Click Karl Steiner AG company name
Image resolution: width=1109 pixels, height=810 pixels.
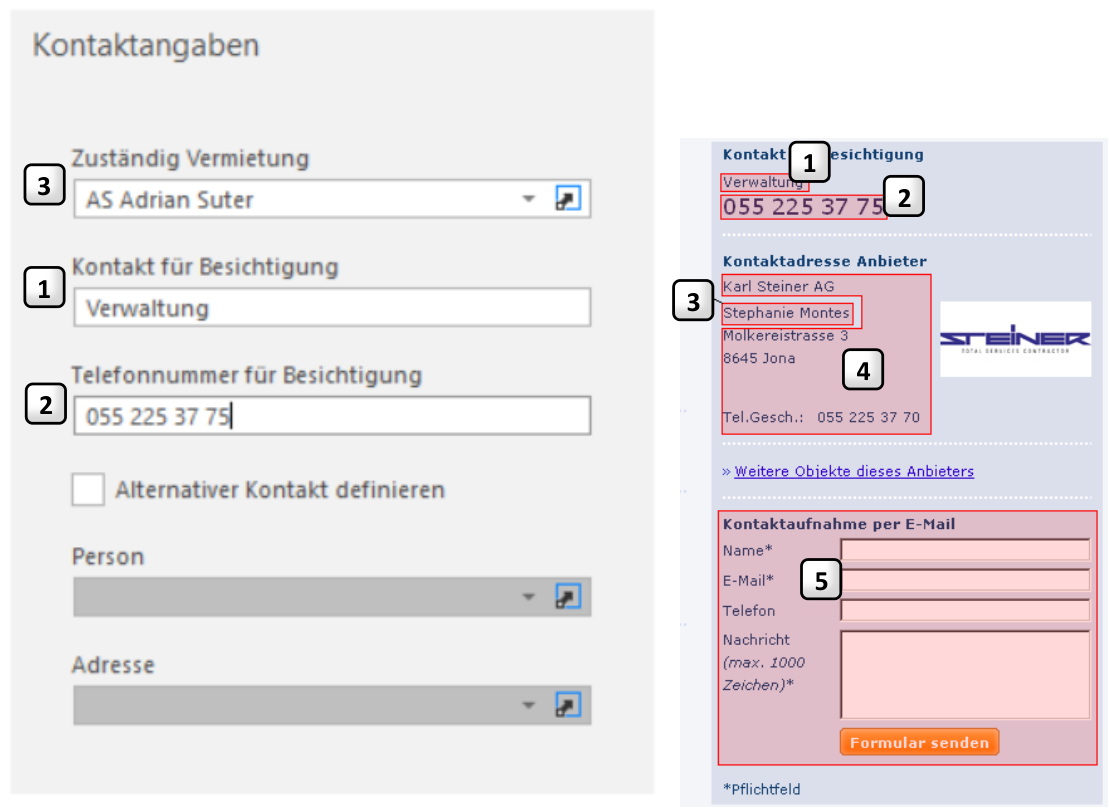click(779, 287)
